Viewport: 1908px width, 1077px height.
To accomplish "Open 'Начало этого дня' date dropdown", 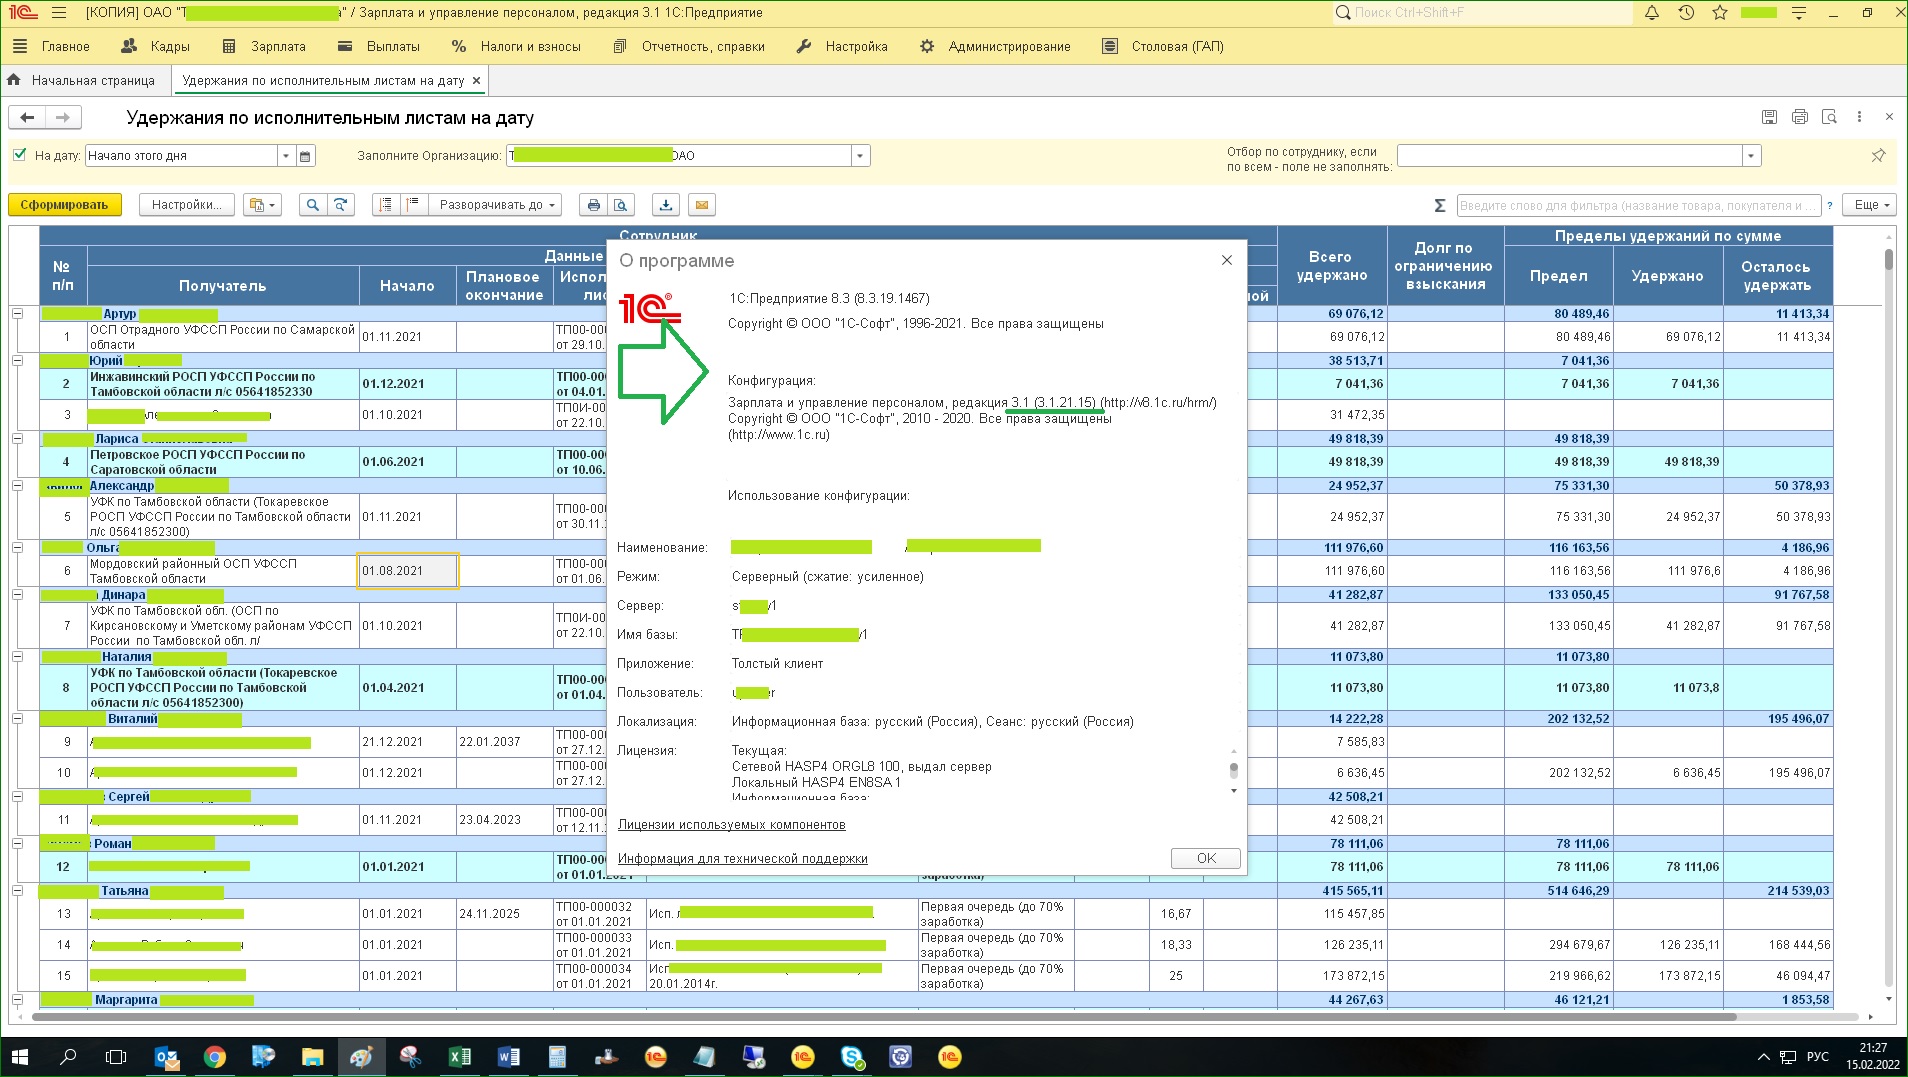I will coord(286,156).
